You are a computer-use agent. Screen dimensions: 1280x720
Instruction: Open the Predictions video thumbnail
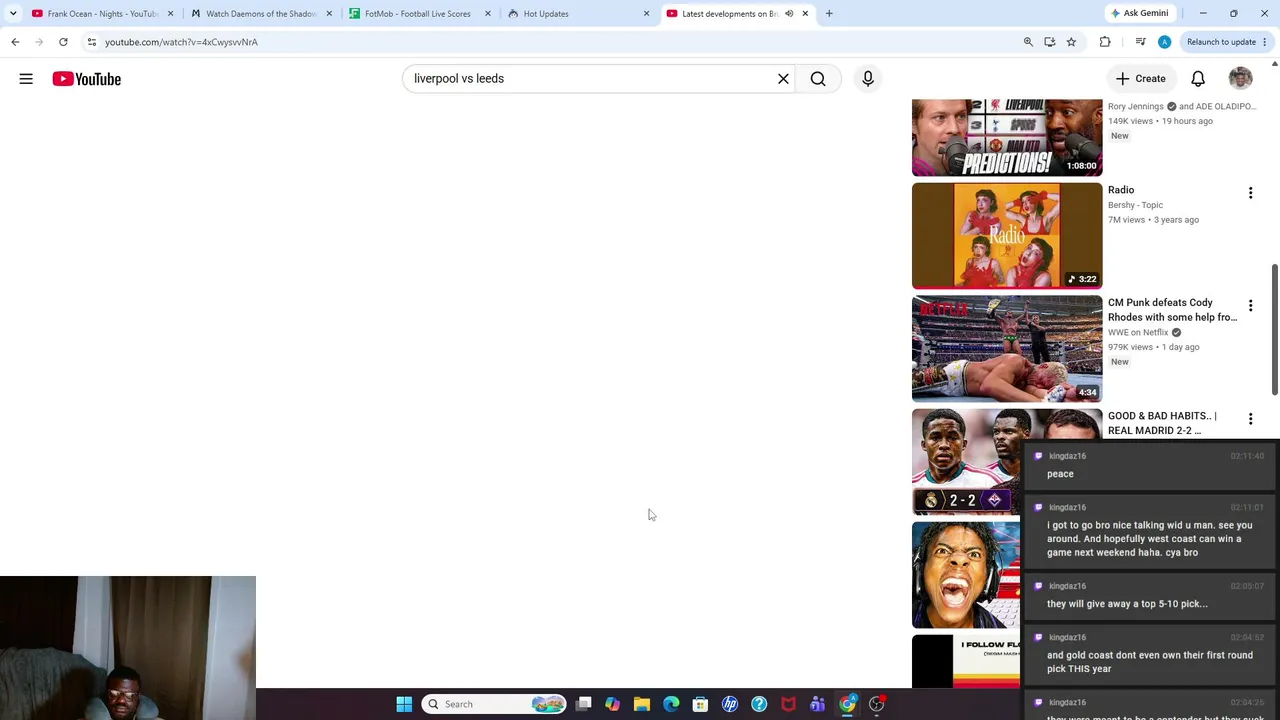click(x=1007, y=137)
